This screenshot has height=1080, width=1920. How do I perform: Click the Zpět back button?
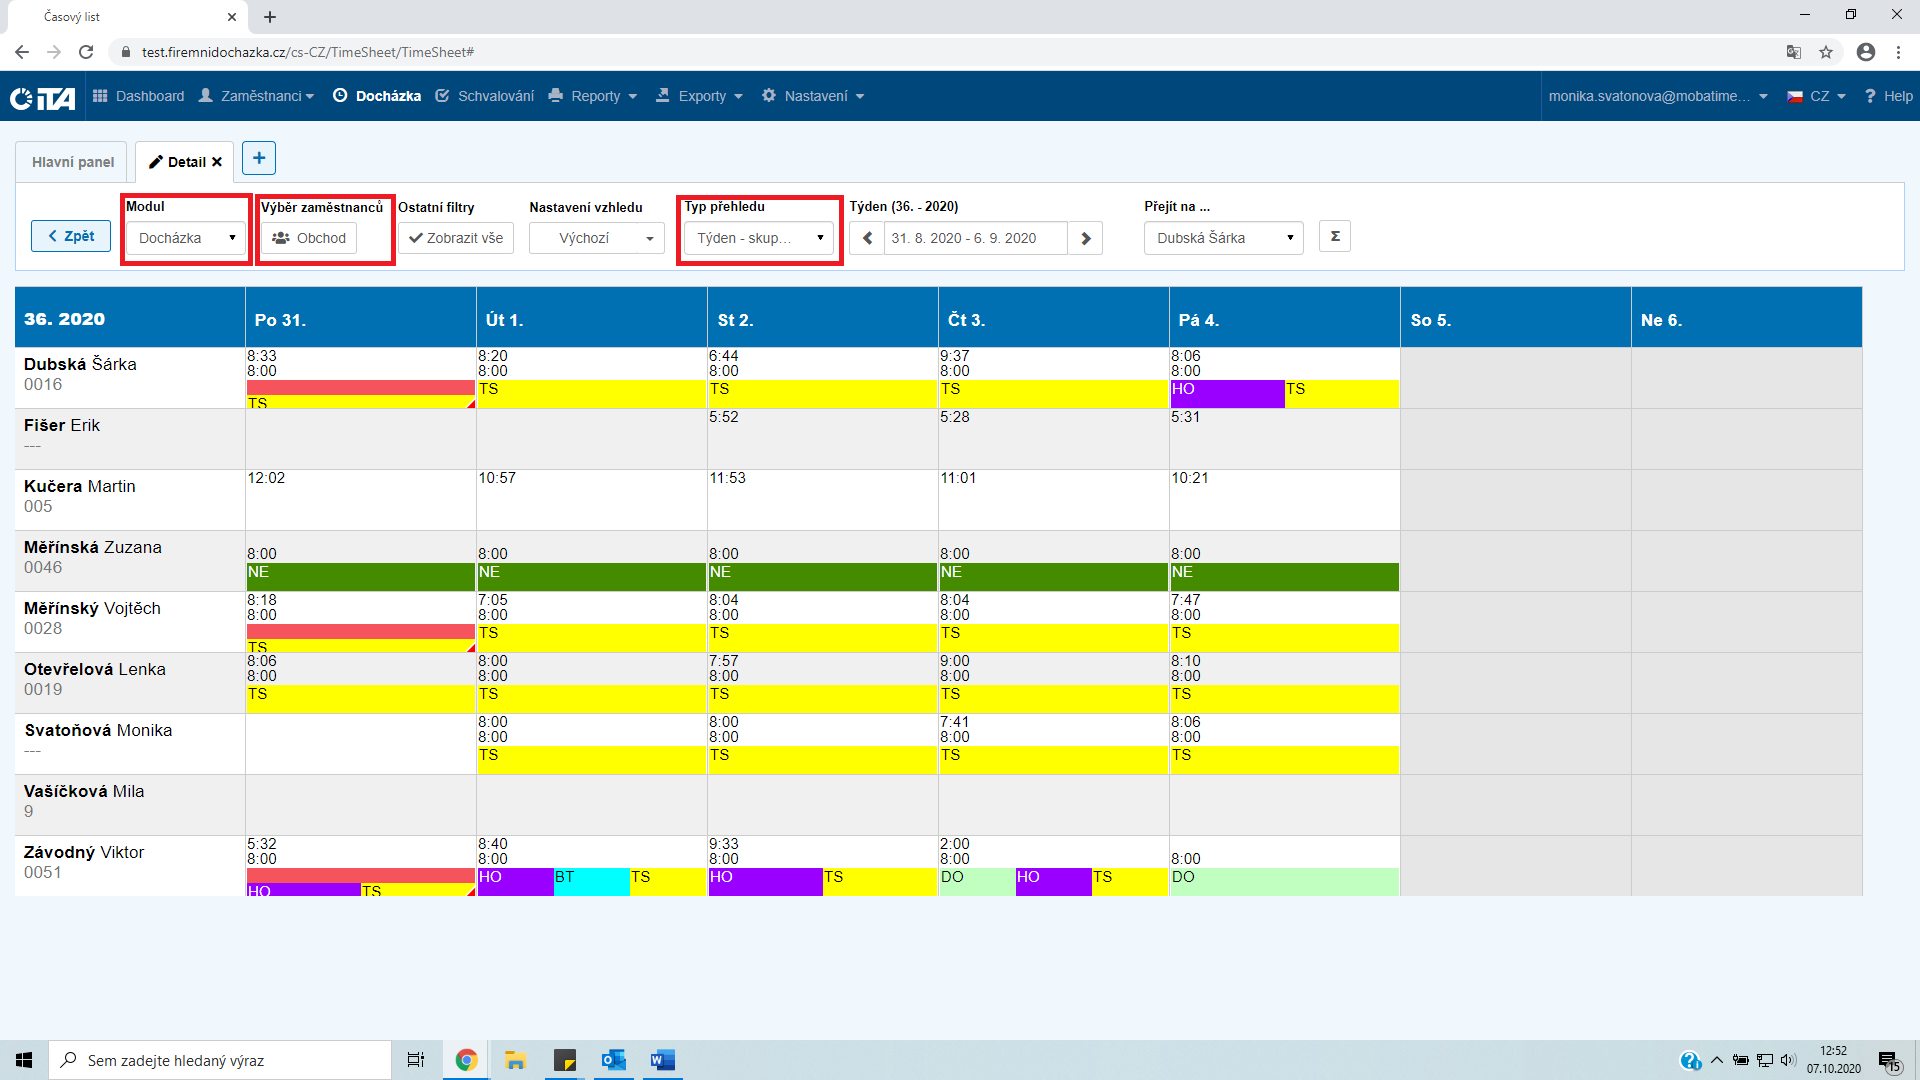(71, 236)
